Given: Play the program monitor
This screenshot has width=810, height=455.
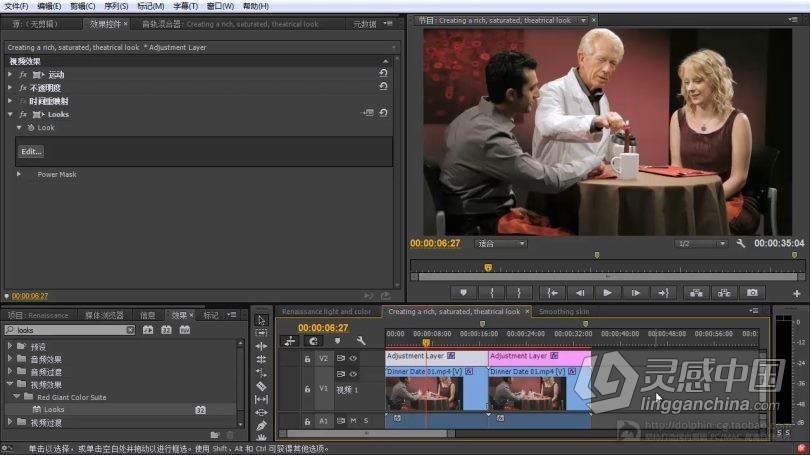Looking at the screenshot, I should [608, 293].
